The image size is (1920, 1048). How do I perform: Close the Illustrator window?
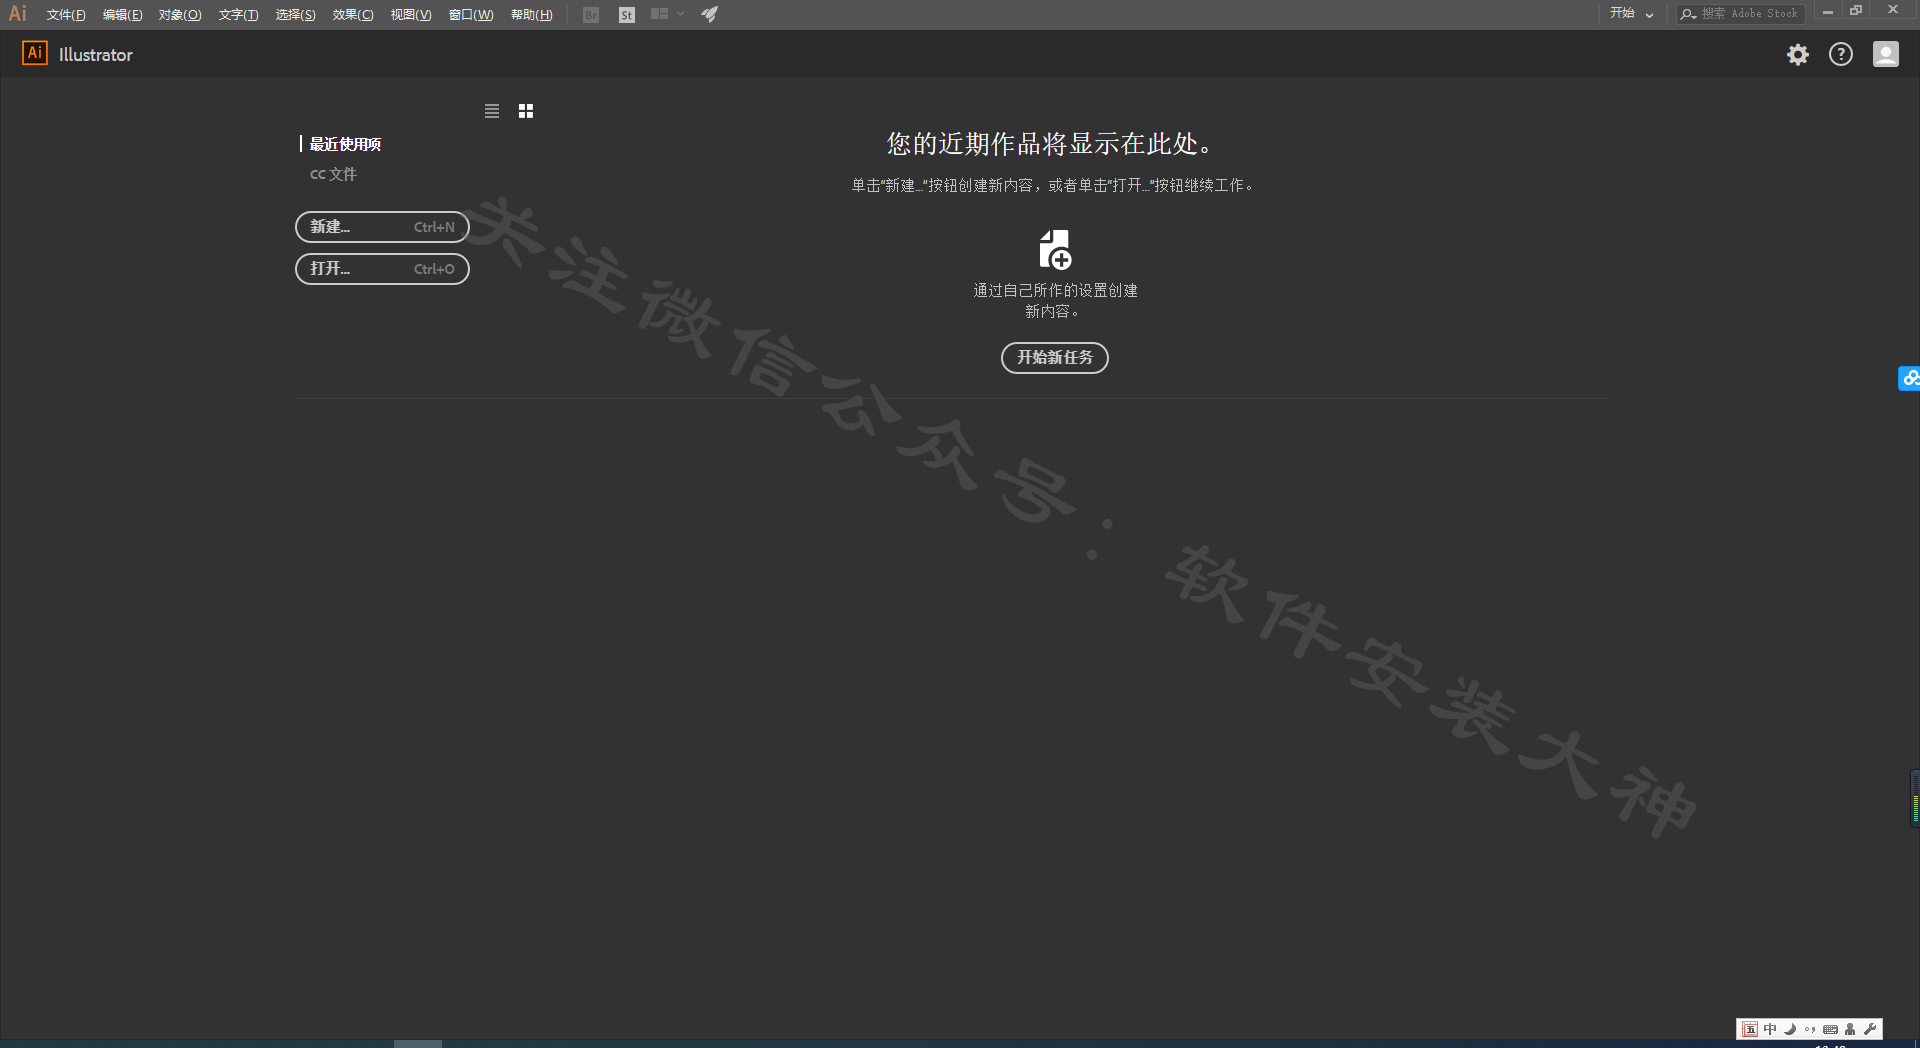[1893, 10]
